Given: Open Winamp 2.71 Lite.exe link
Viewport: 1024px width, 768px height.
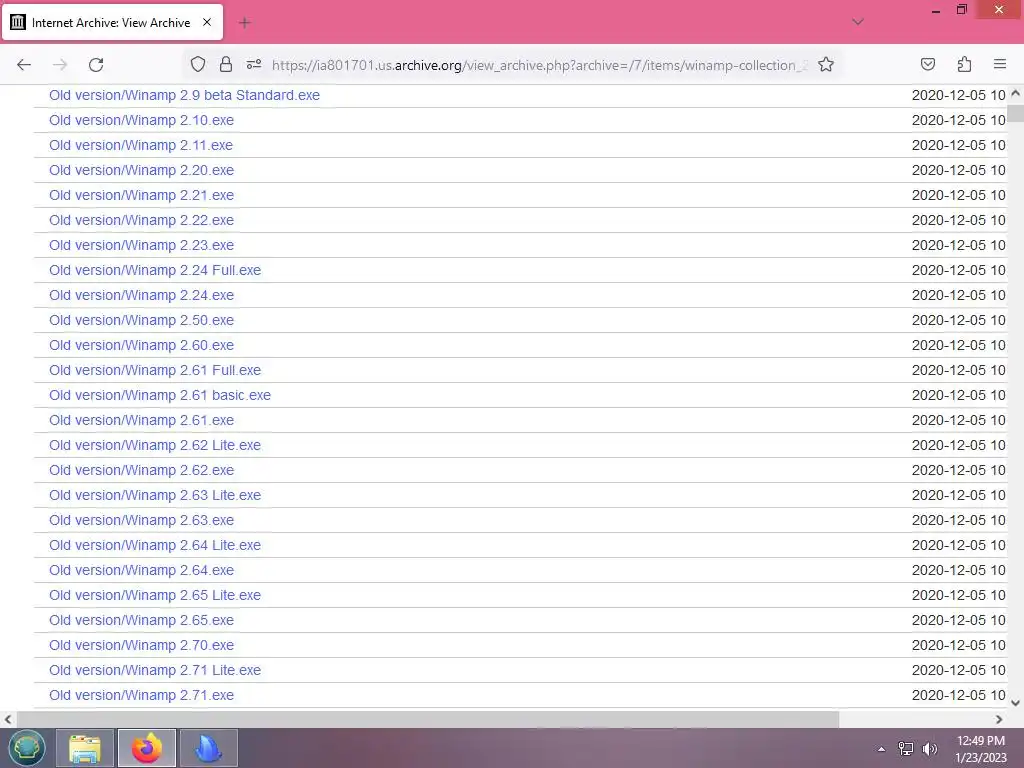Looking at the screenshot, I should [155, 670].
